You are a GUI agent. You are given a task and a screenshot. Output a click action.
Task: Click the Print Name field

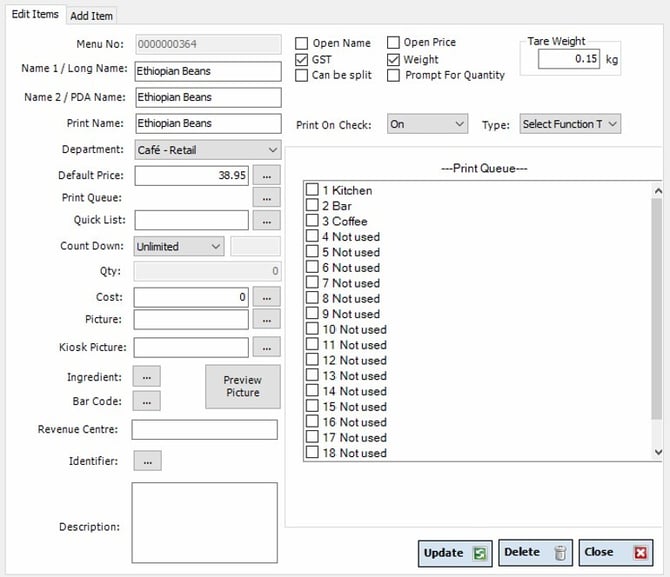pyautogui.click(x=208, y=124)
